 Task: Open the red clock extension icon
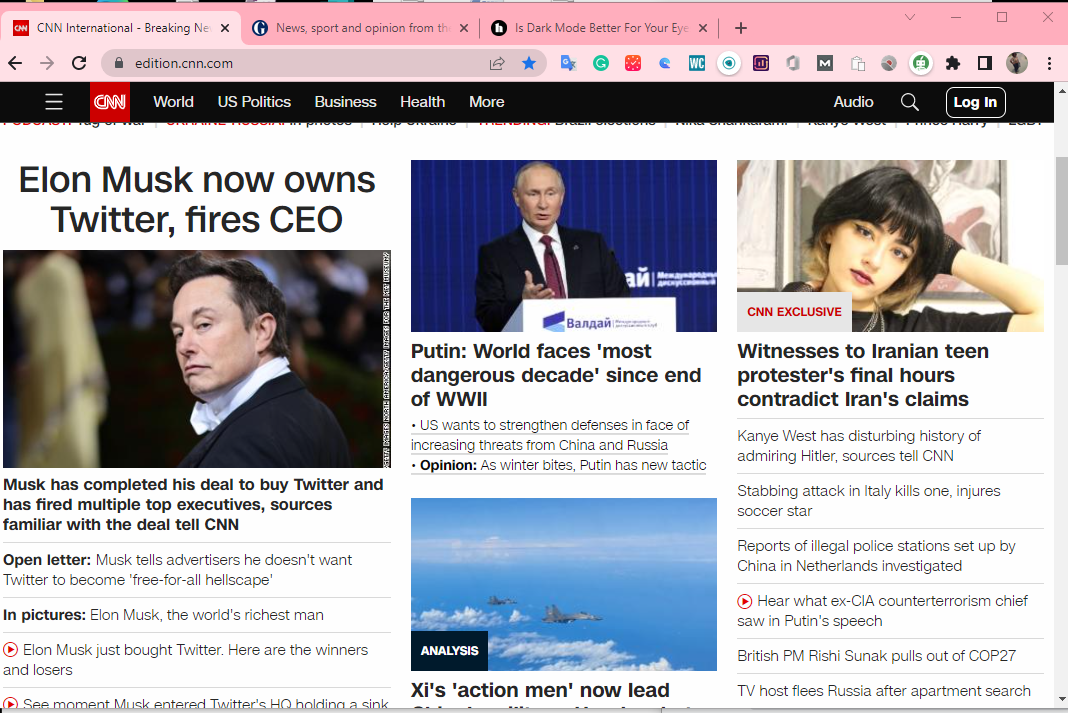point(633,63)
